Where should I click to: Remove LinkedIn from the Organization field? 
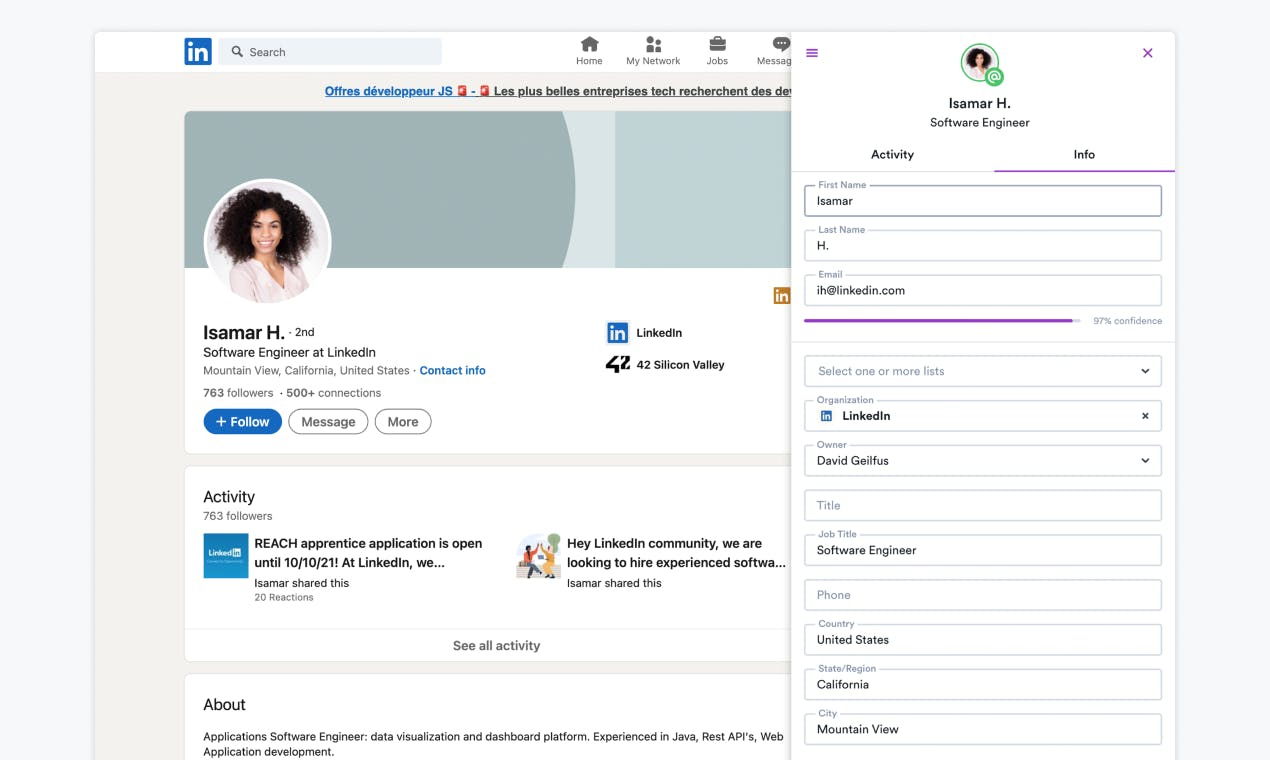(1146, 416)
